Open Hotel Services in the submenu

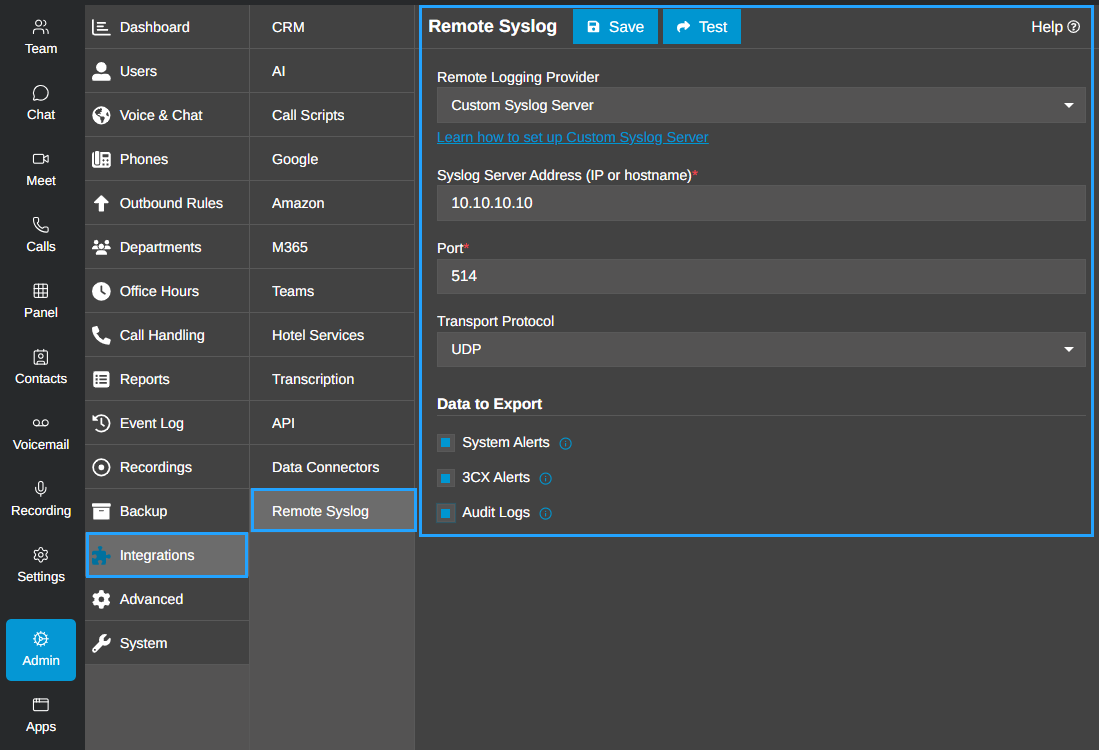(332, 335)
